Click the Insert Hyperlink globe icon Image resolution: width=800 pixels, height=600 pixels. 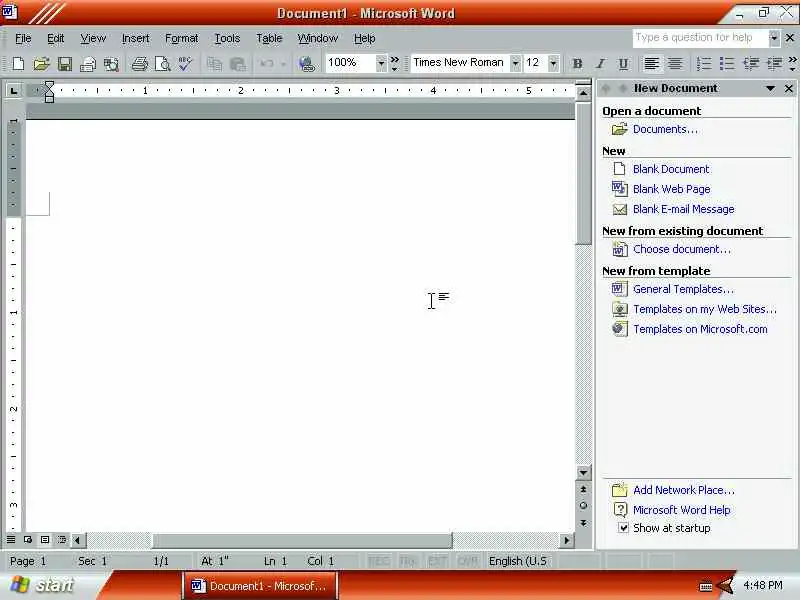point(307,63)
